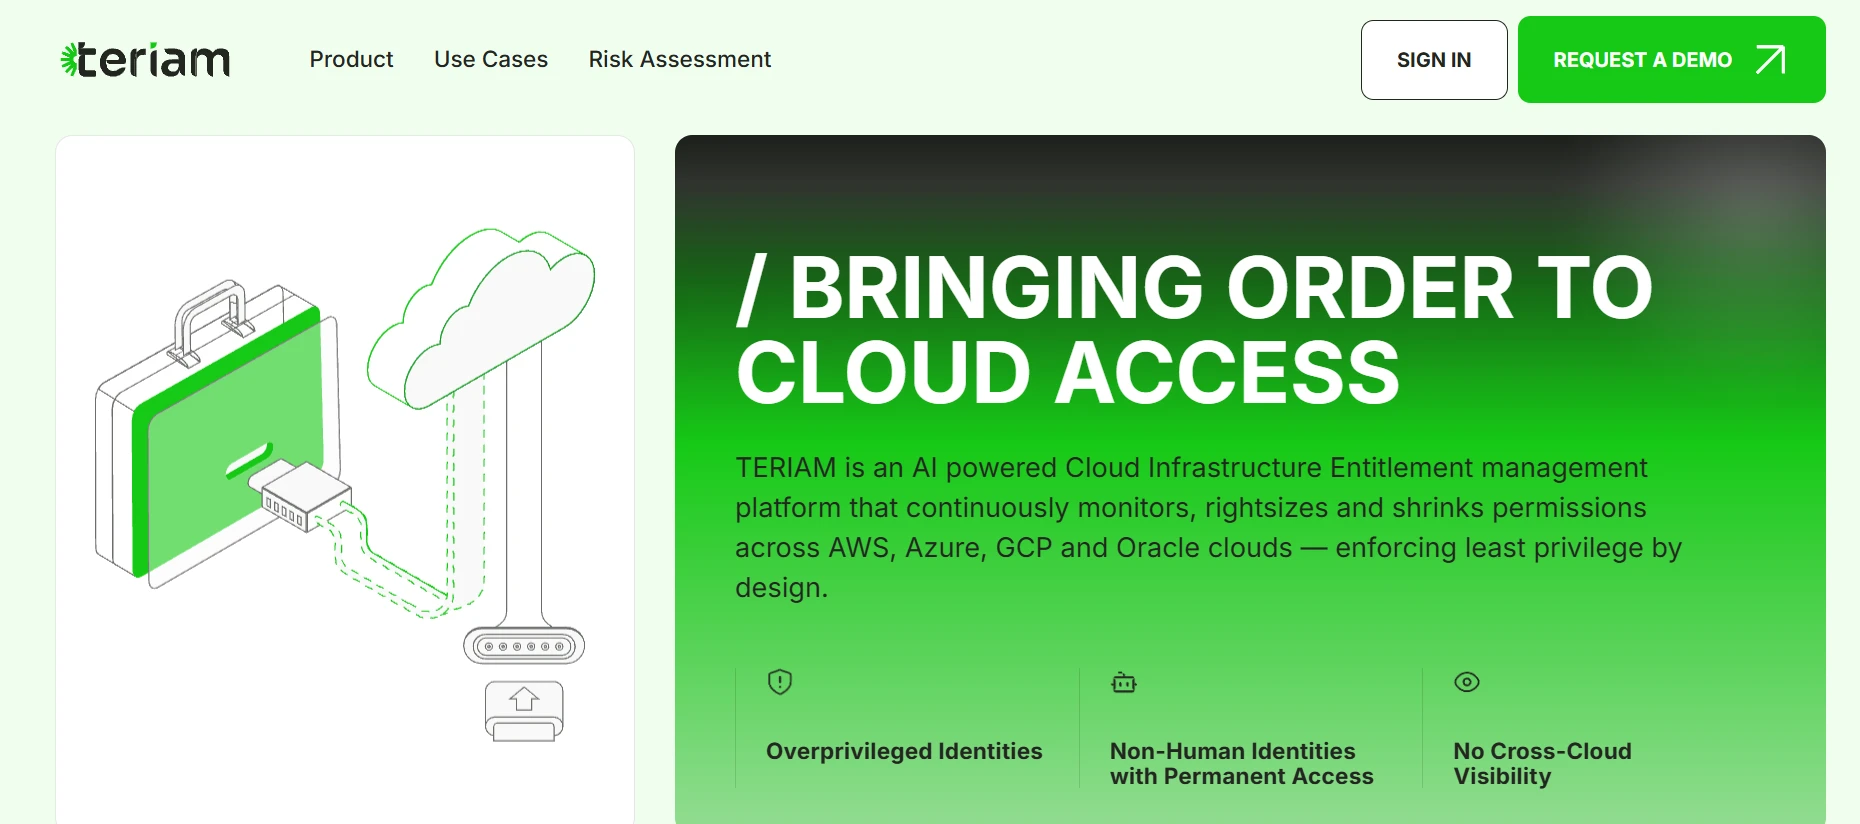Image resolution: width=1860 pixels, height=824 pixels.
Task: Click the shield alert icon above Overprivileged Identities
Action: click(780, 682)
